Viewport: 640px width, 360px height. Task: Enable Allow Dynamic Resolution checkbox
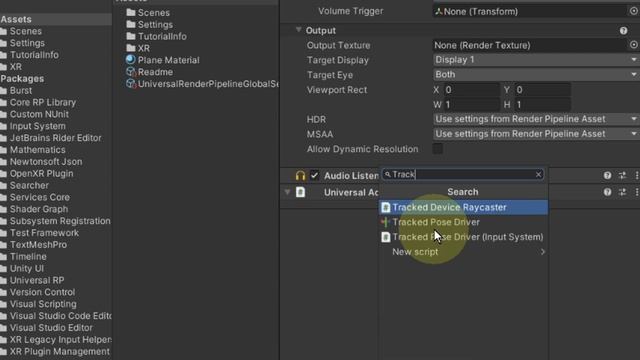(x=438, y=149)
